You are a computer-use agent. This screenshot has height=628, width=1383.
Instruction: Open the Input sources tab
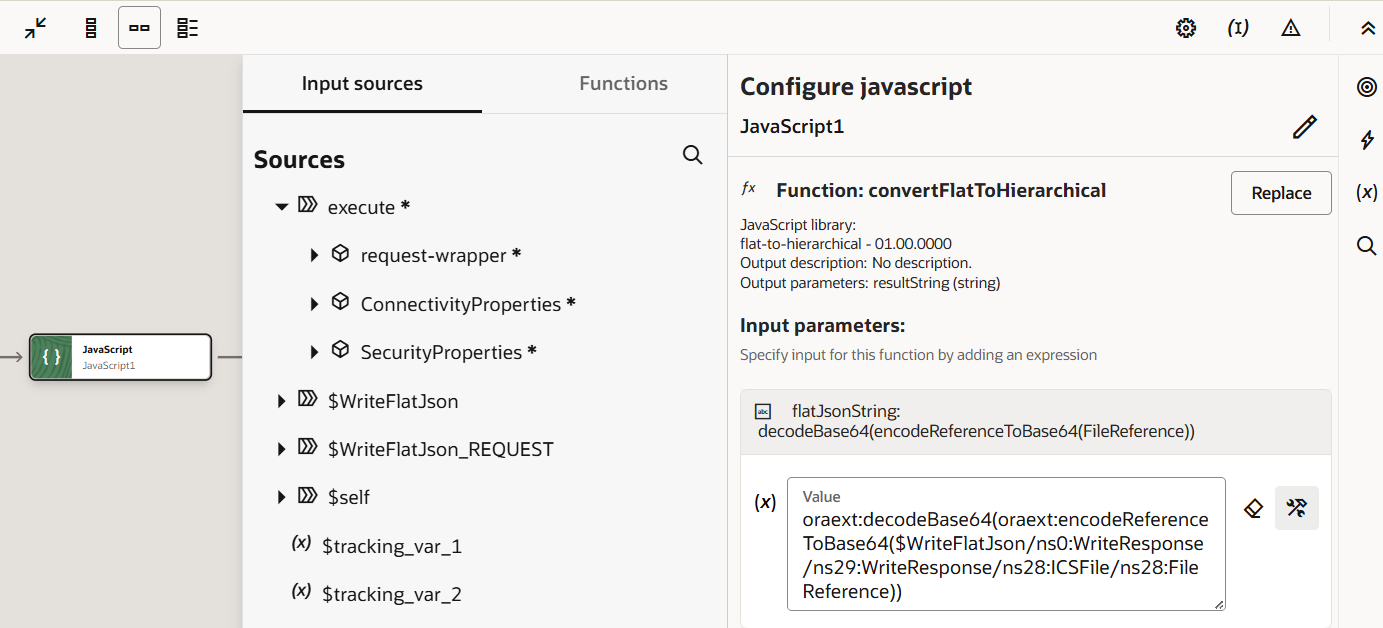pyautogui.click(x=362, y=83)
